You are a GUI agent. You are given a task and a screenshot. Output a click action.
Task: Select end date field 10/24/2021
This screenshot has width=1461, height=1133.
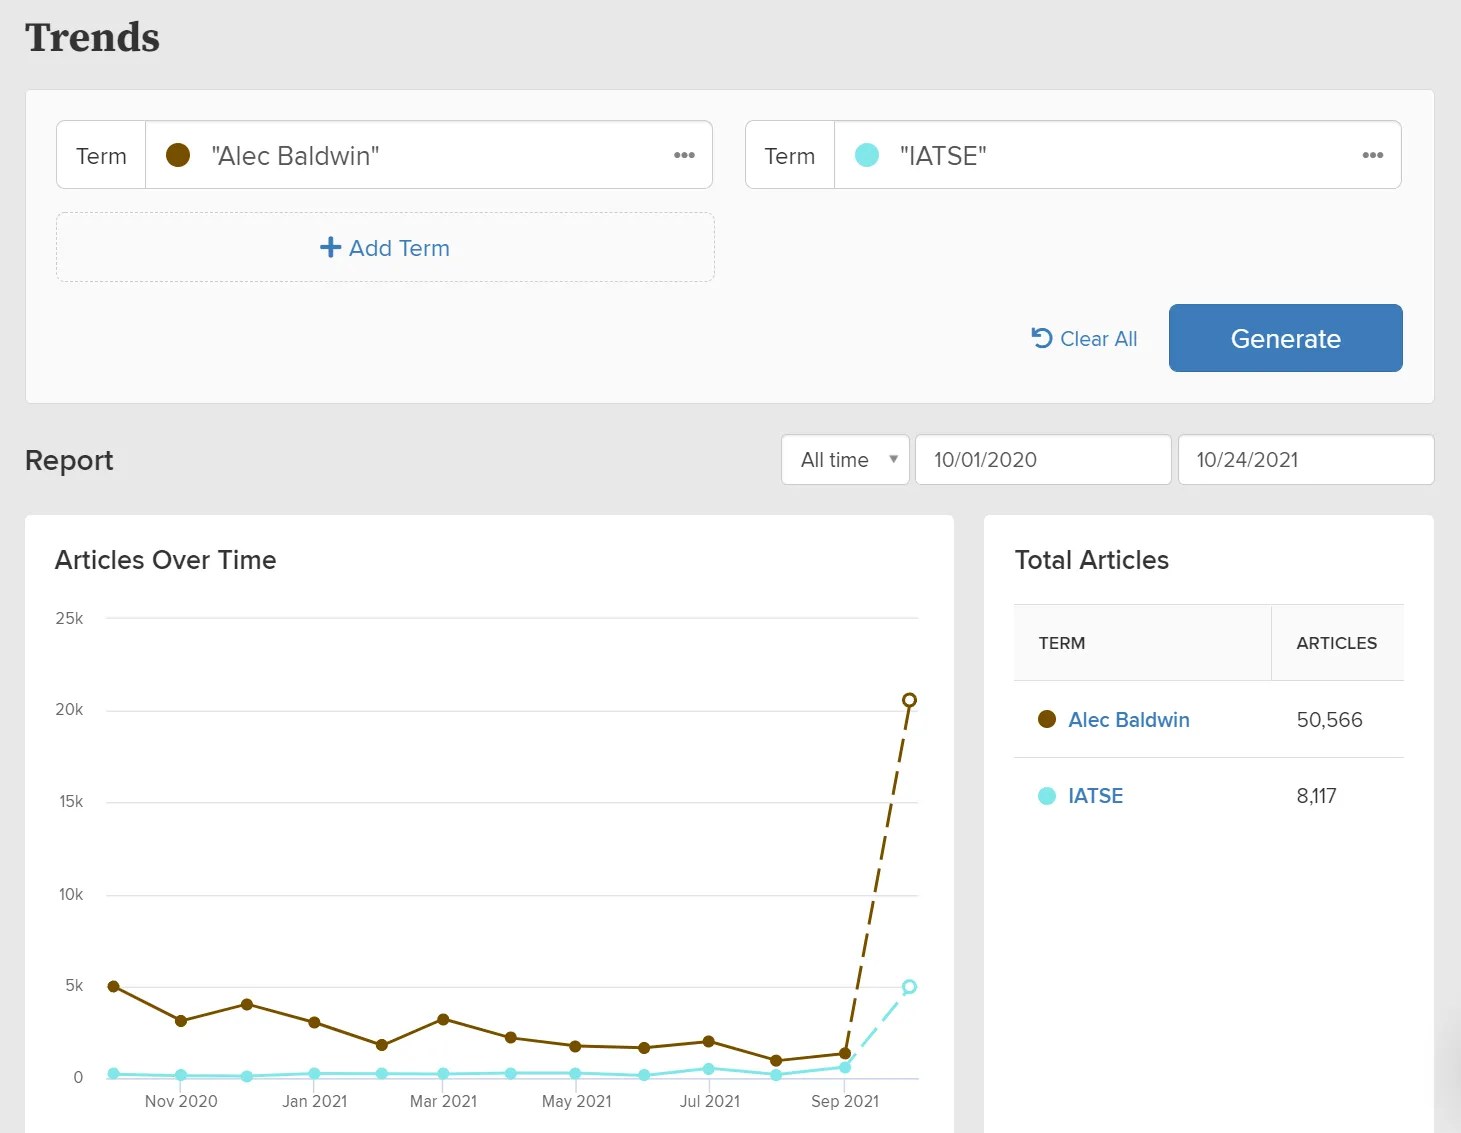coord(1306,460)
